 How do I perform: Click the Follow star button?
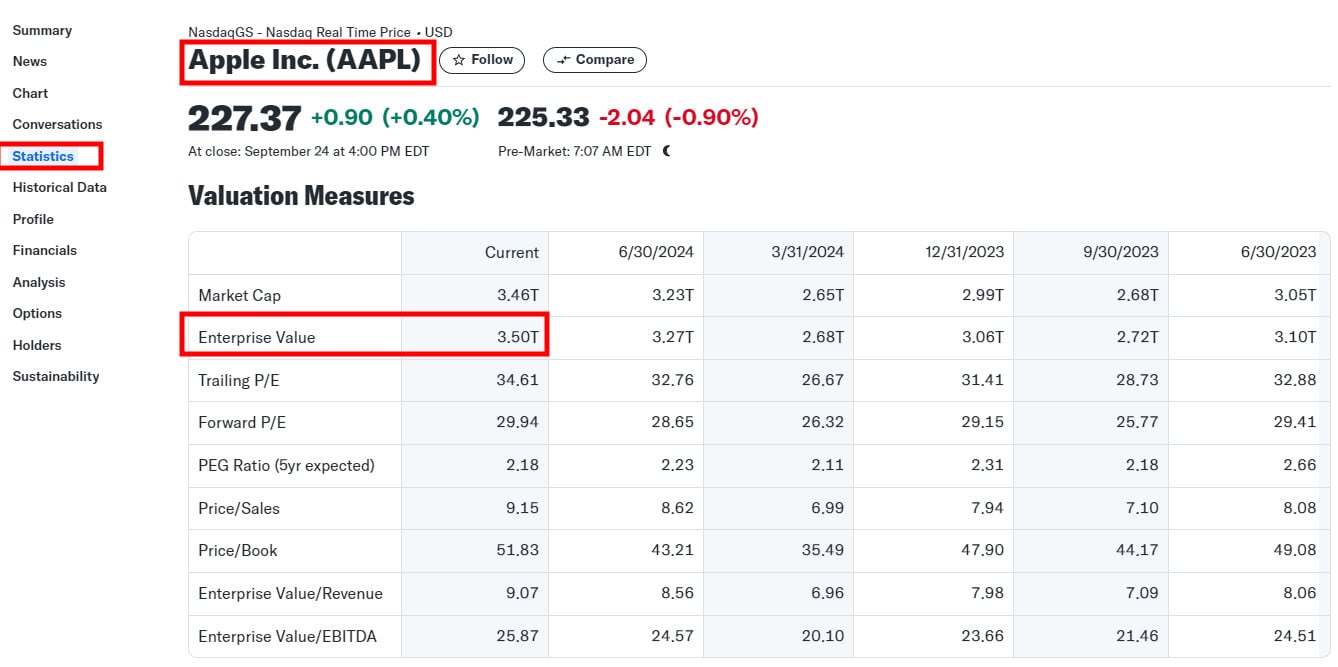483,60
